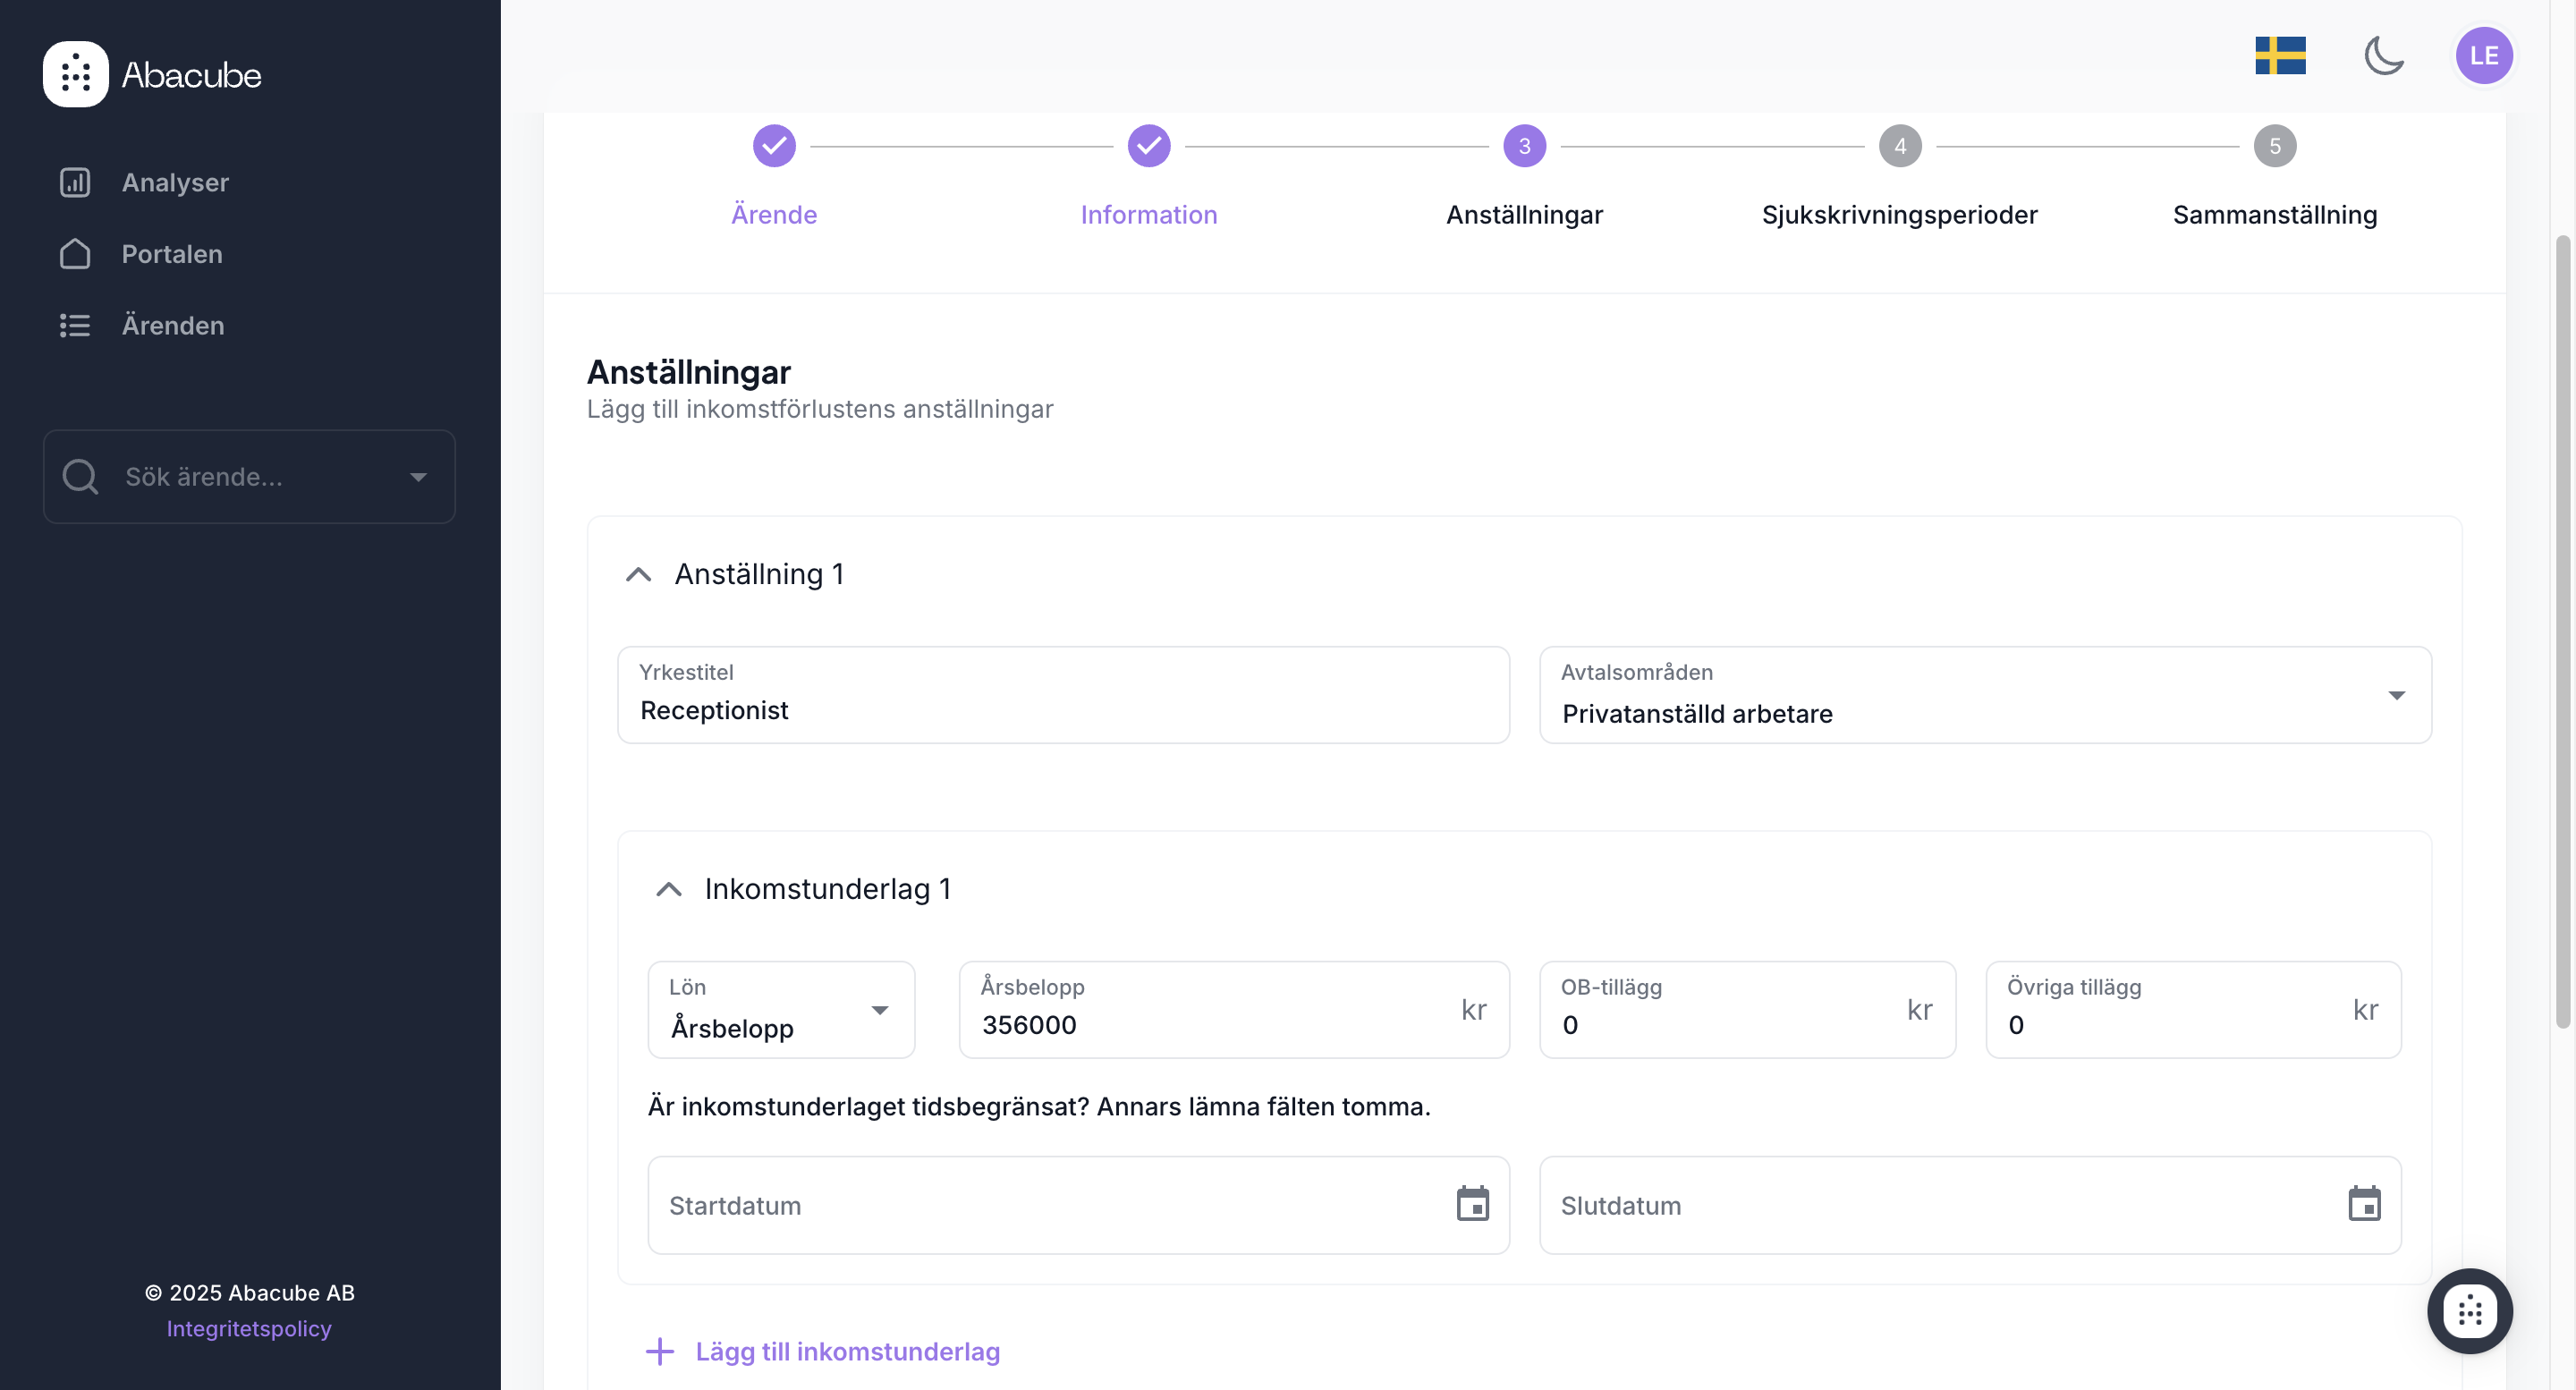Image resolution: width=2576 pixels, height=1390 pixels.
Task: Click the Abacube logo icon
Action: 75,74
